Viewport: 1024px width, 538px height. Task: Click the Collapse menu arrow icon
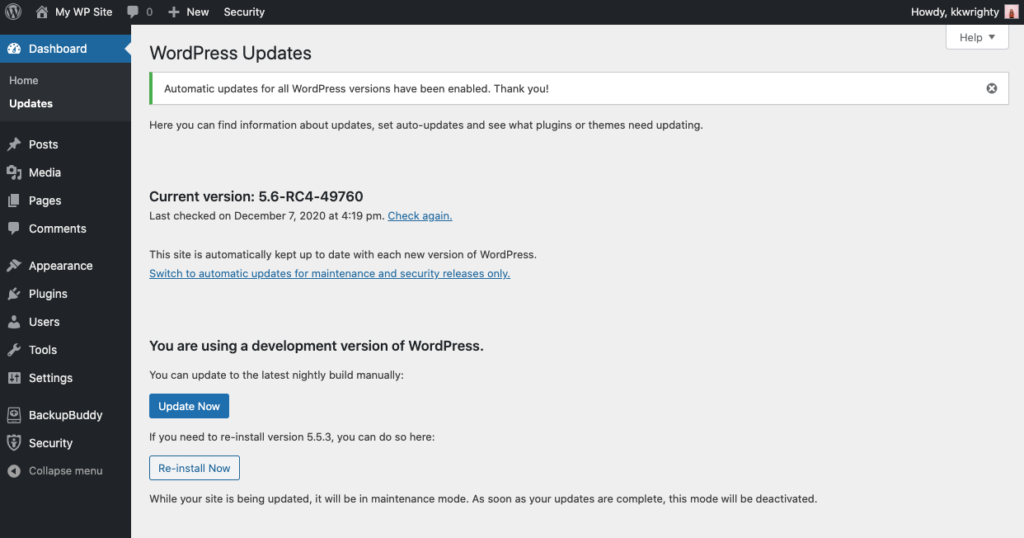14,471
